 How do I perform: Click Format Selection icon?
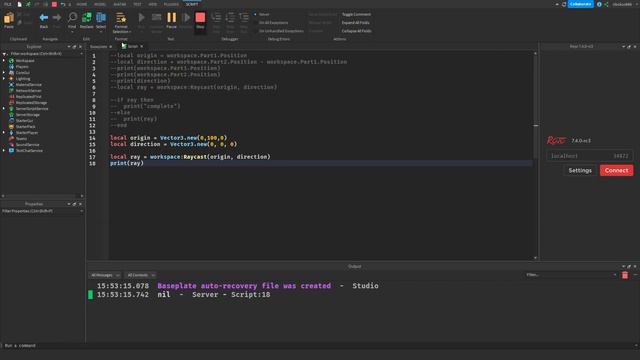tap(121, 18)
